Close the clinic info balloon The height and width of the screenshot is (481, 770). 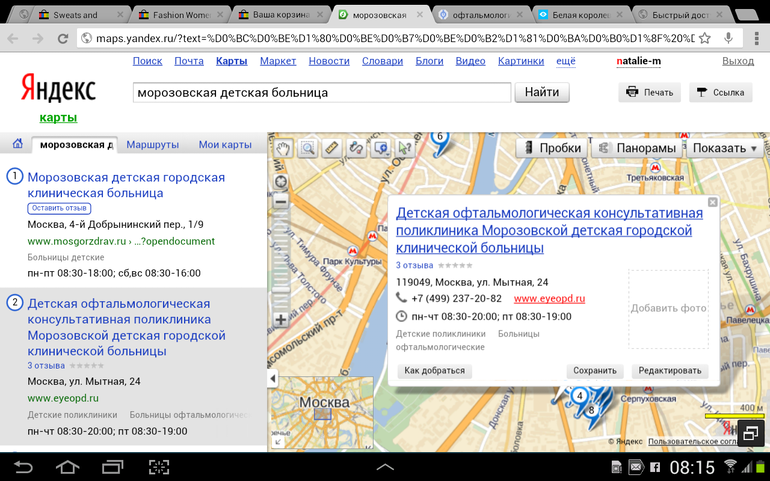(x=712, y=202)
